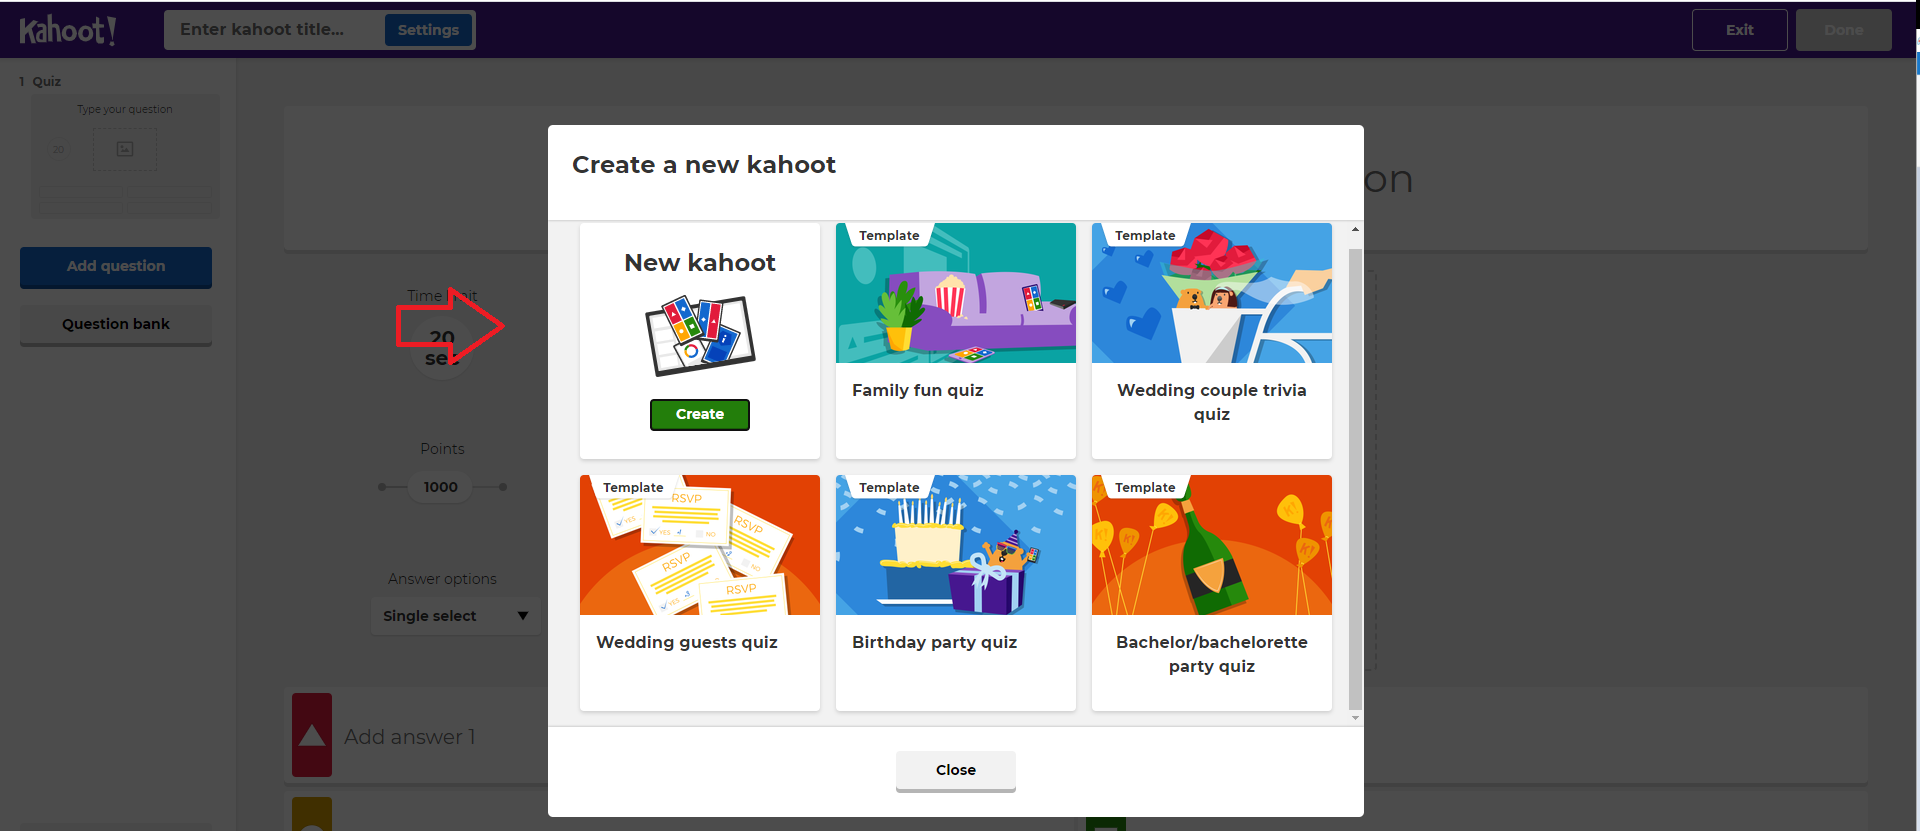
Task: Open the Family fun quiz template image
Action: [956, 293]
